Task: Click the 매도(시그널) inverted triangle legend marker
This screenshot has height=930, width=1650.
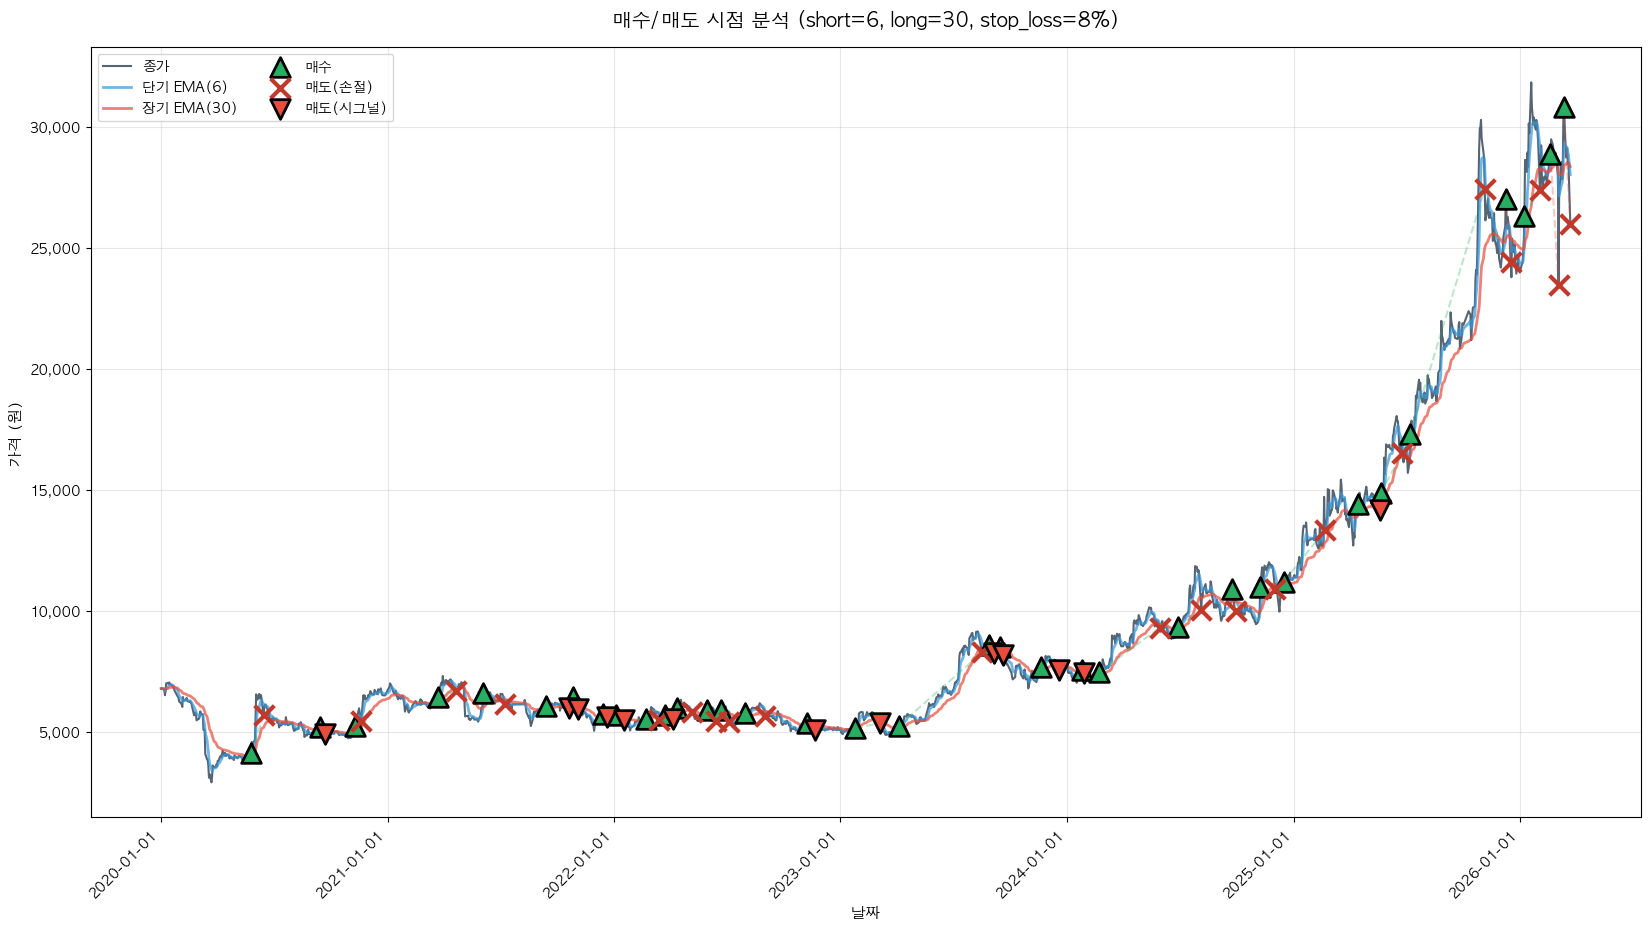Action: tap(280, 108)
